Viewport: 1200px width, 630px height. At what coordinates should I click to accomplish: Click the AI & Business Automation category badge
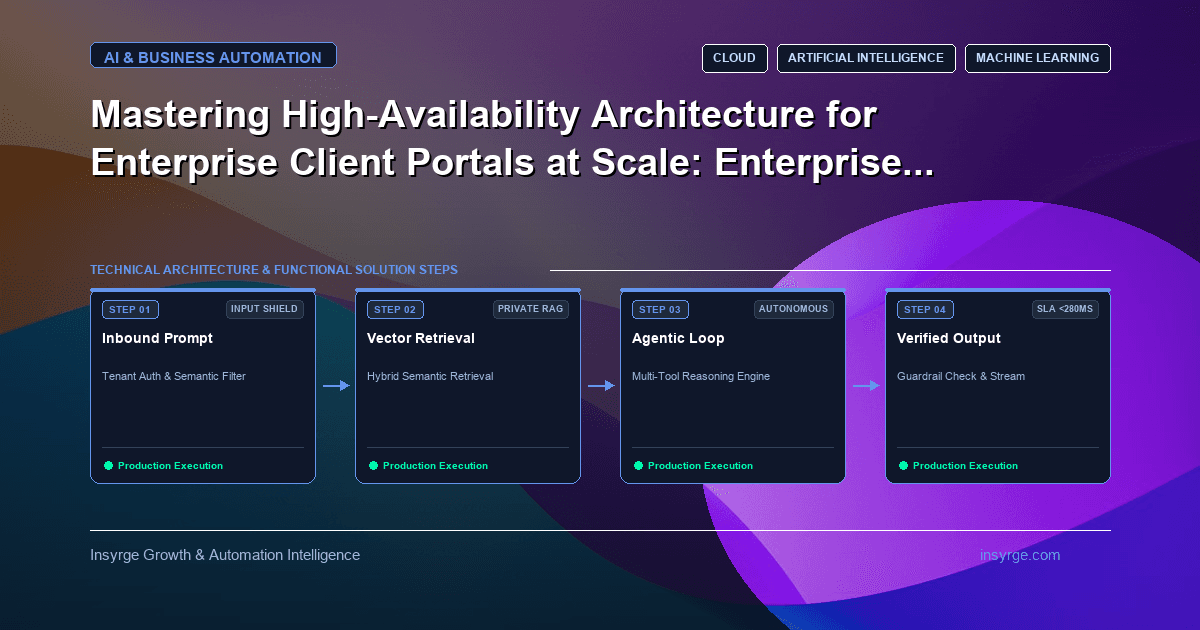213,57
